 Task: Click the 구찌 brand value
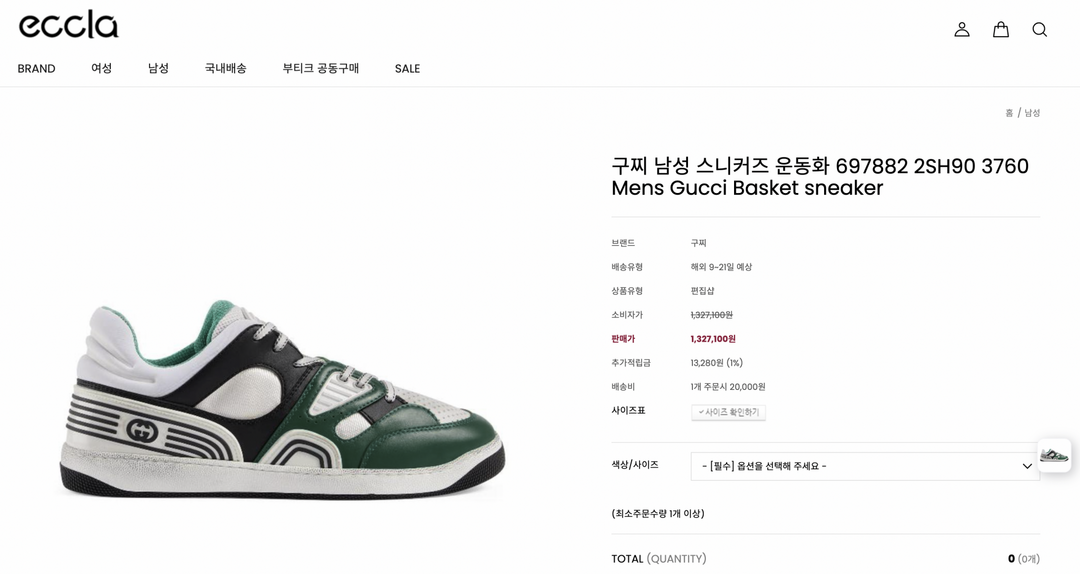[698, 243]
